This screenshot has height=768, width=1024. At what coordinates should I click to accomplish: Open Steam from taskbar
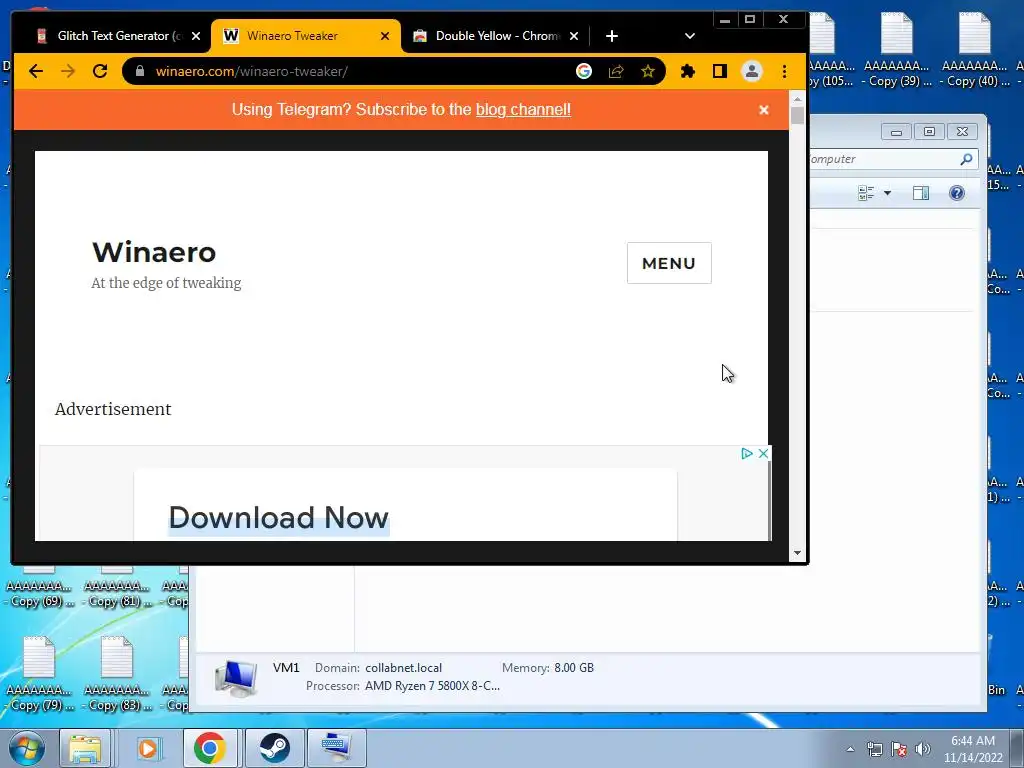pos(274,748)
